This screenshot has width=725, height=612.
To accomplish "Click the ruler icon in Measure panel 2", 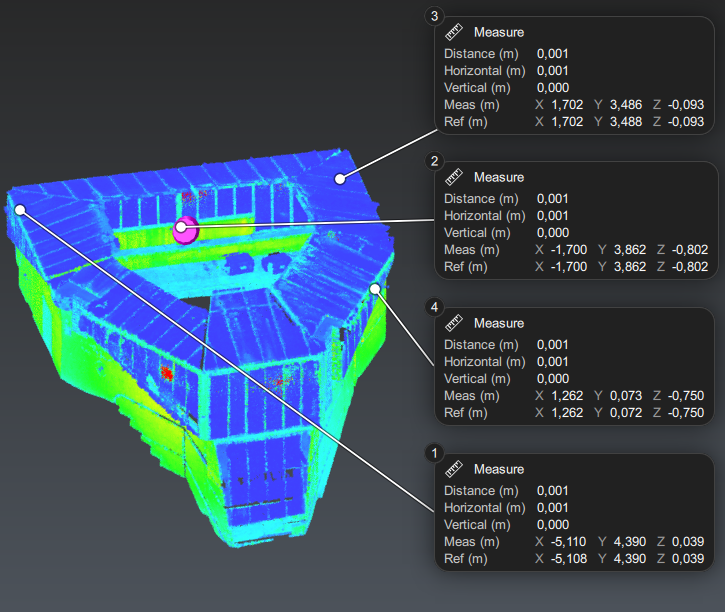I will pyautogui.click(x=453, y=177).
